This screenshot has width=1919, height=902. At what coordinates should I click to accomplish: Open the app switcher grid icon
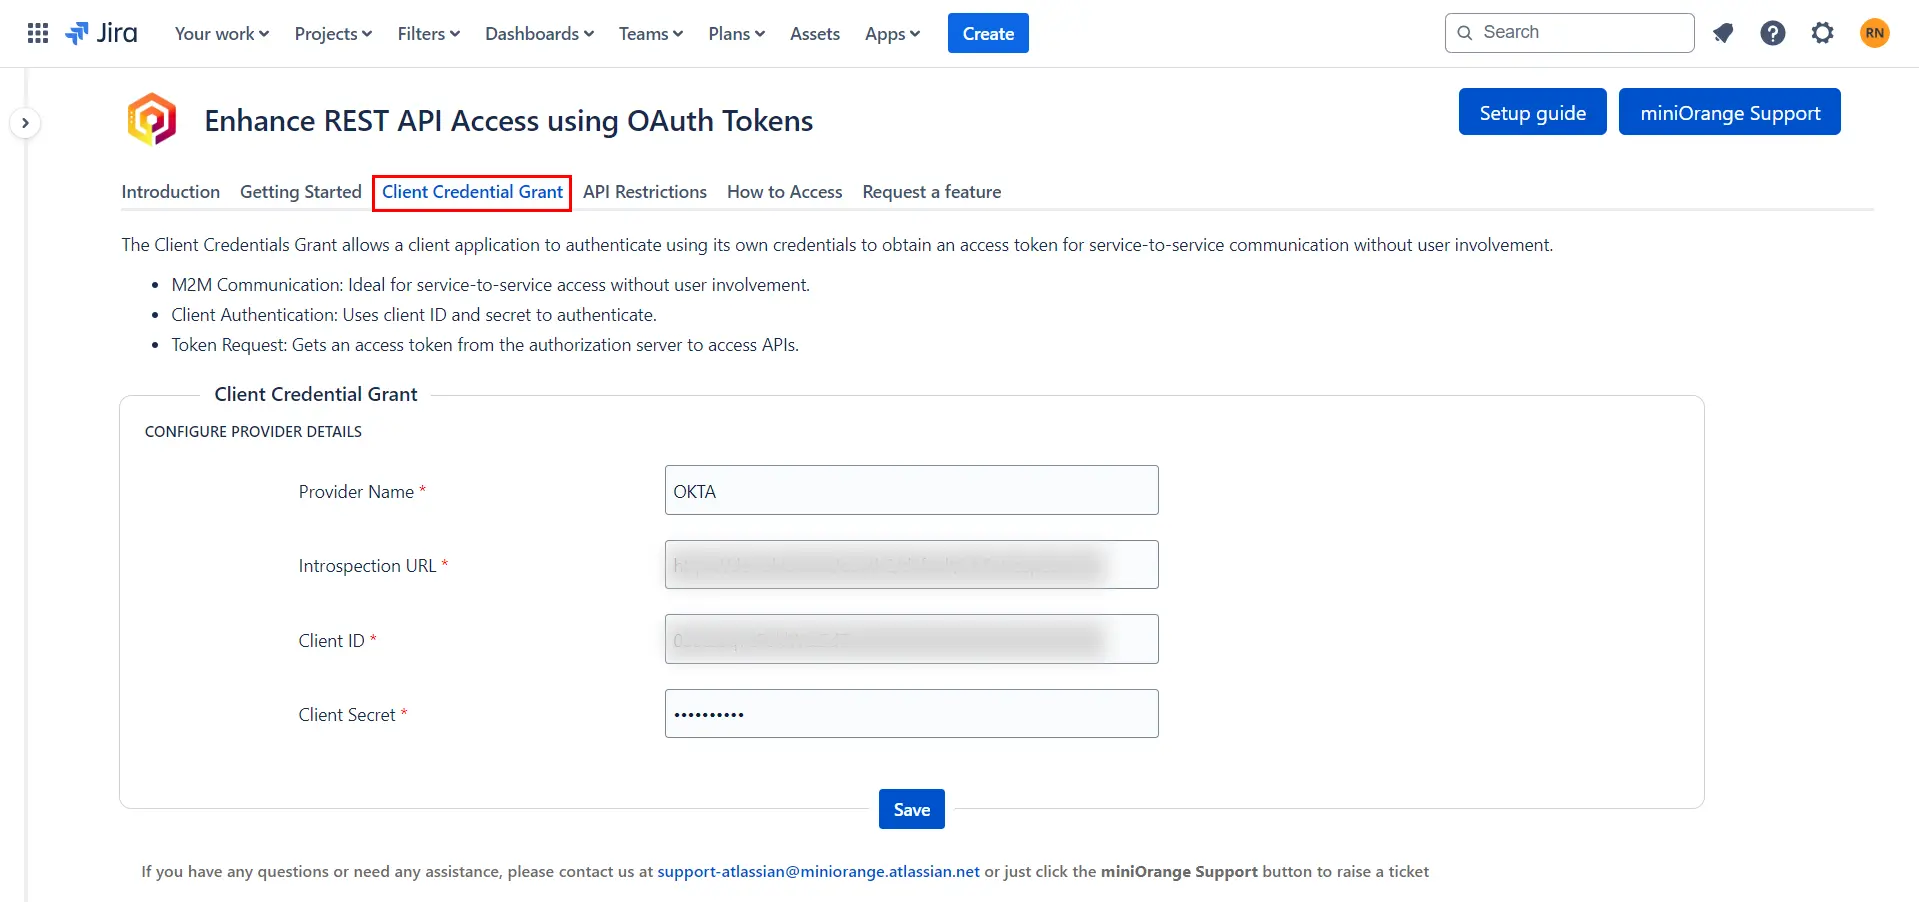[x=38, y=33]
